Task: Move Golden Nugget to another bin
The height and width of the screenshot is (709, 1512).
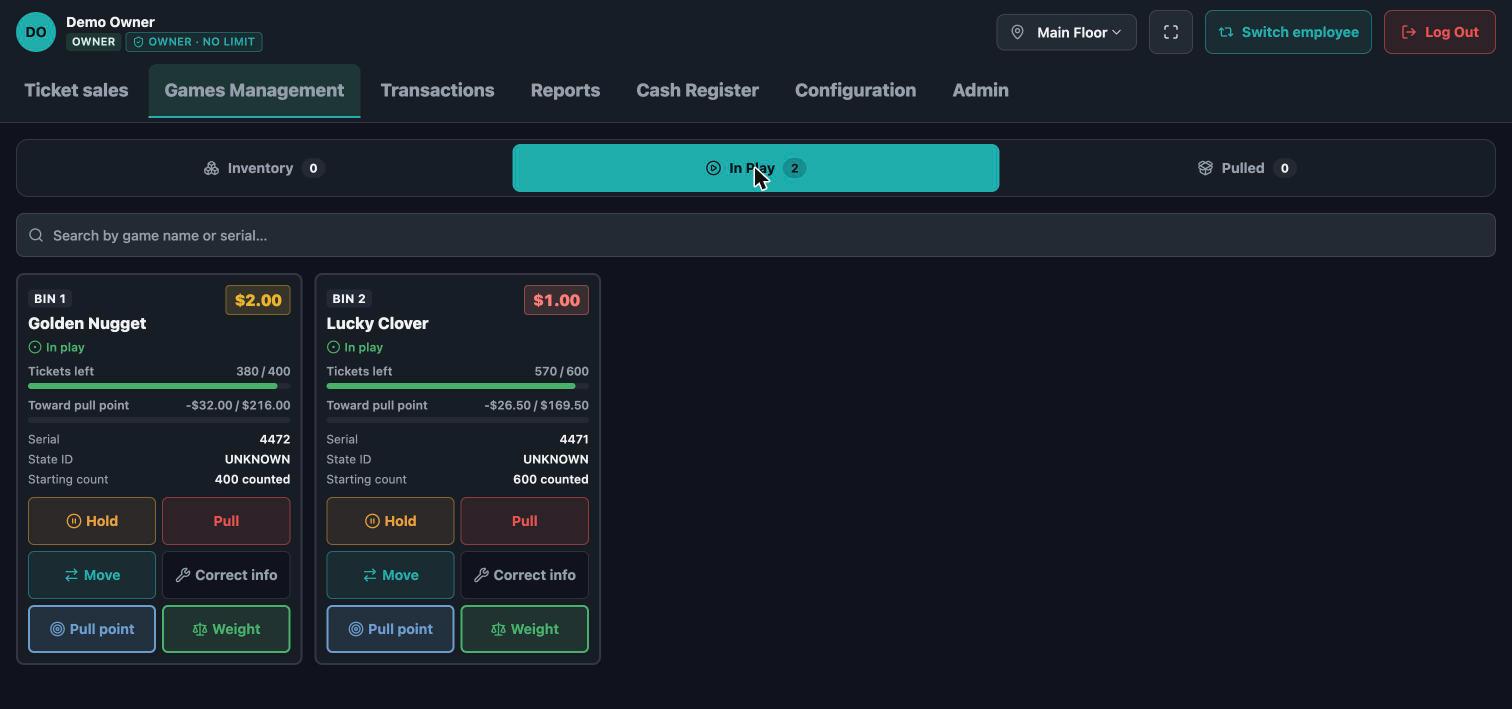Action: 92,575
